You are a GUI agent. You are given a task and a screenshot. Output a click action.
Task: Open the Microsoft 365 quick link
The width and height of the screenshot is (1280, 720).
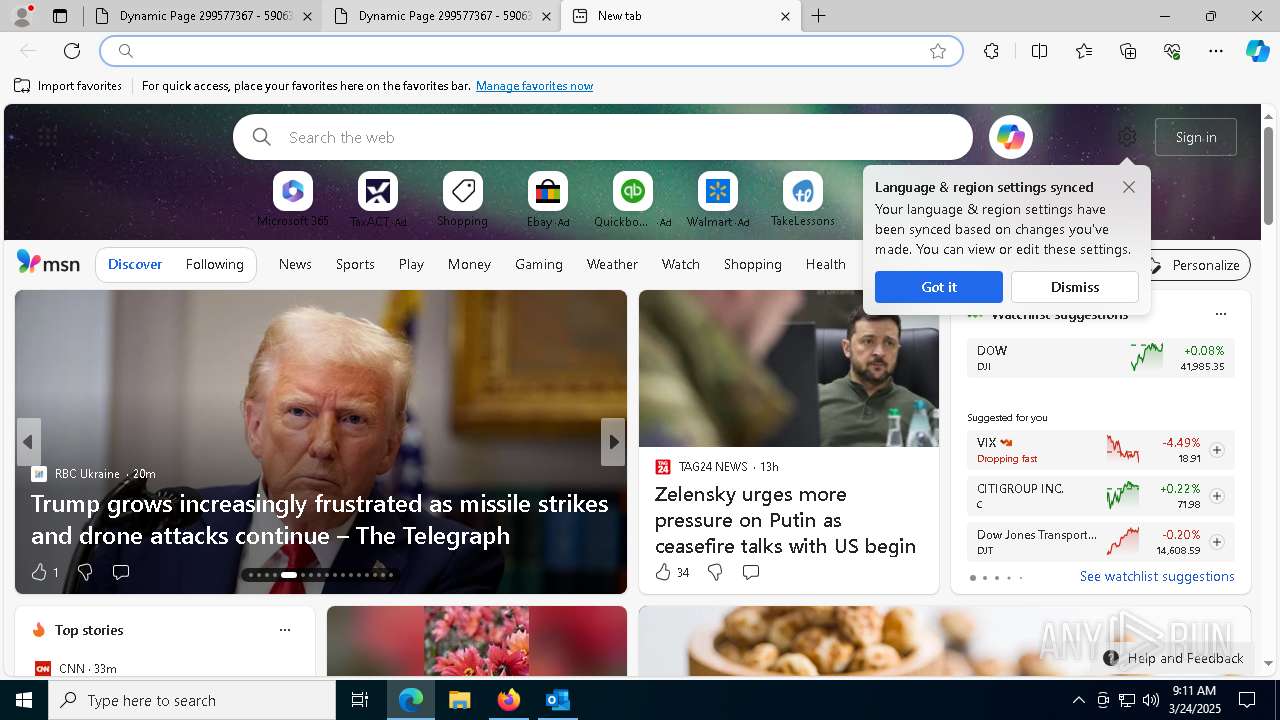pyautogui.click(x=293, y=199)
